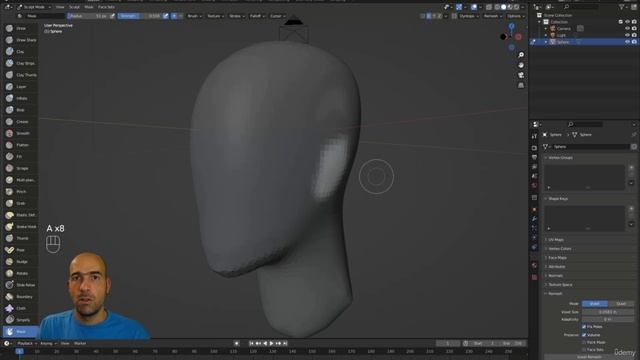Image resolution: width=640 pixels, height=360 pixels.
Task: Select the Pose brush
Action: (20, 250)
